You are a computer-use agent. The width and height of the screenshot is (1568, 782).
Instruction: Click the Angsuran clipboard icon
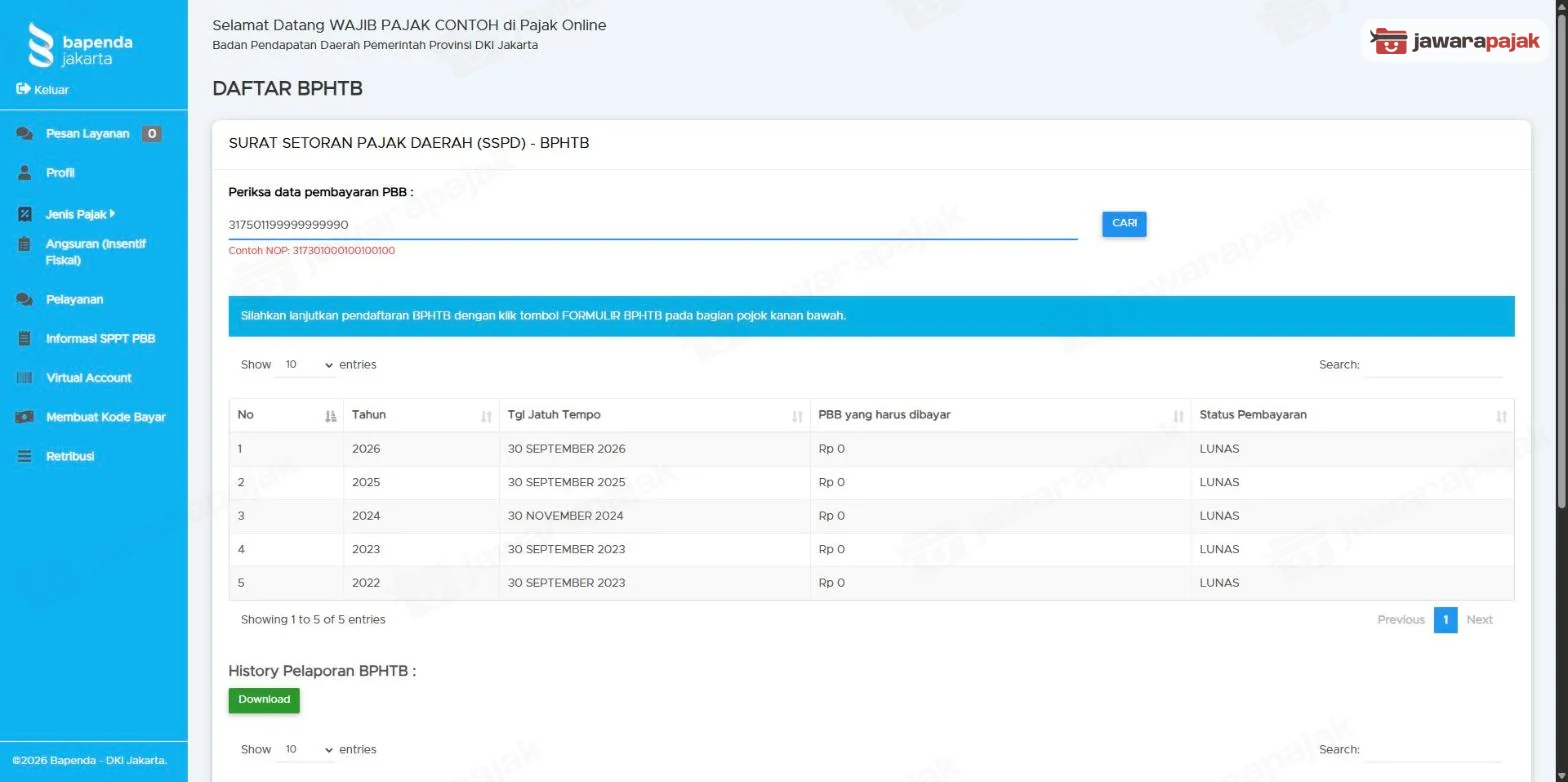coord(25,244)
